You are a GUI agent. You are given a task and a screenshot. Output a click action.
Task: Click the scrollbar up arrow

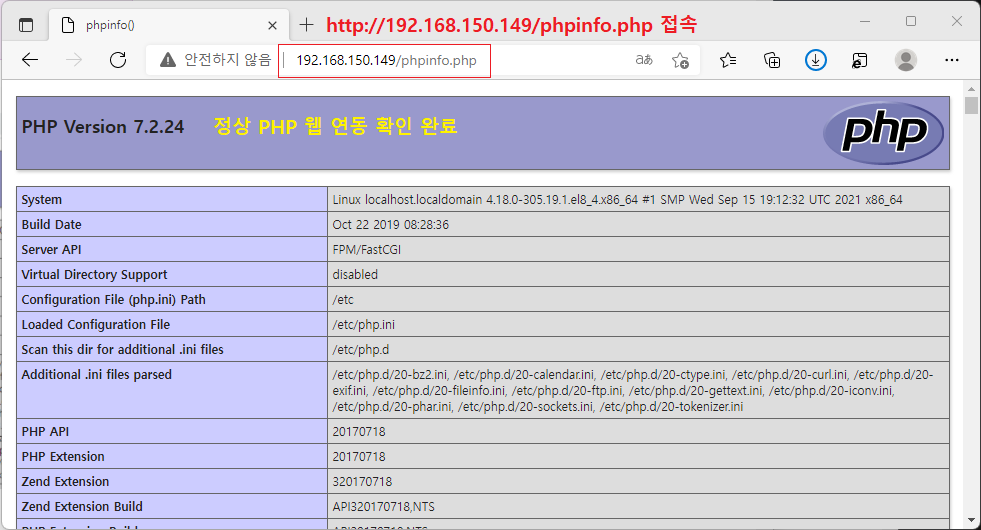click(971, 89)
